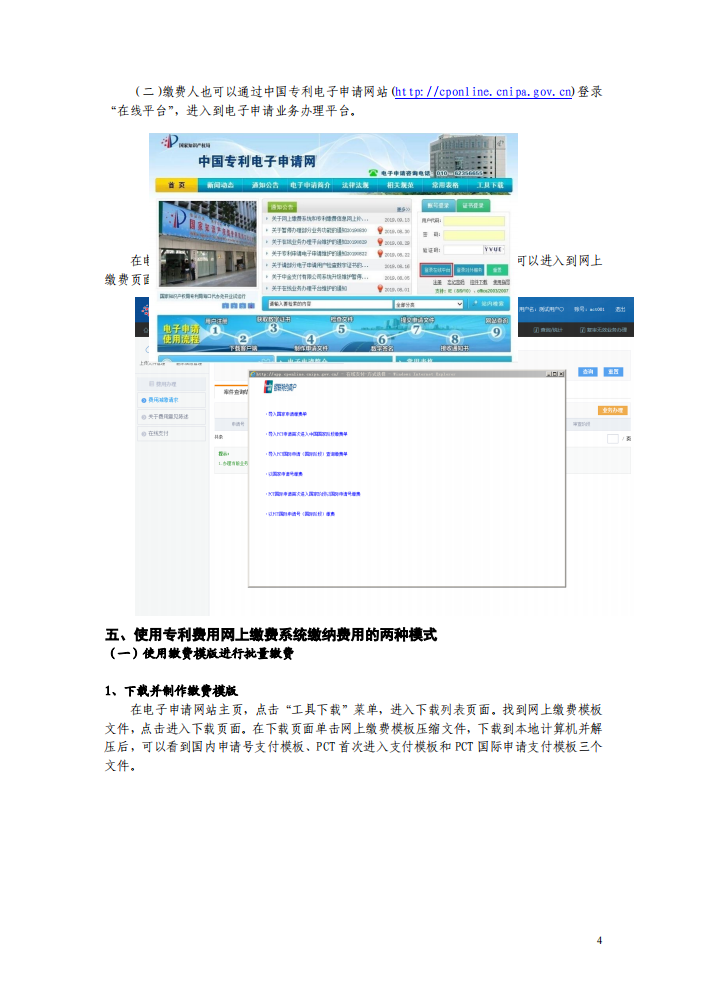Screen dimensions: 708x1002
Task: Switch to the 账号登录 login tab
Action: coord(438,205)
